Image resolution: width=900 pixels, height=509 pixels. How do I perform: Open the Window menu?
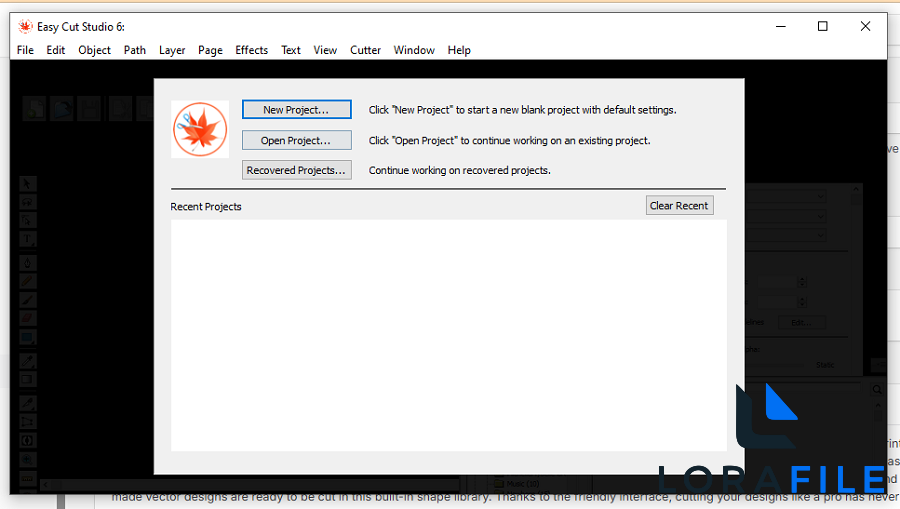tap(414, 50)
